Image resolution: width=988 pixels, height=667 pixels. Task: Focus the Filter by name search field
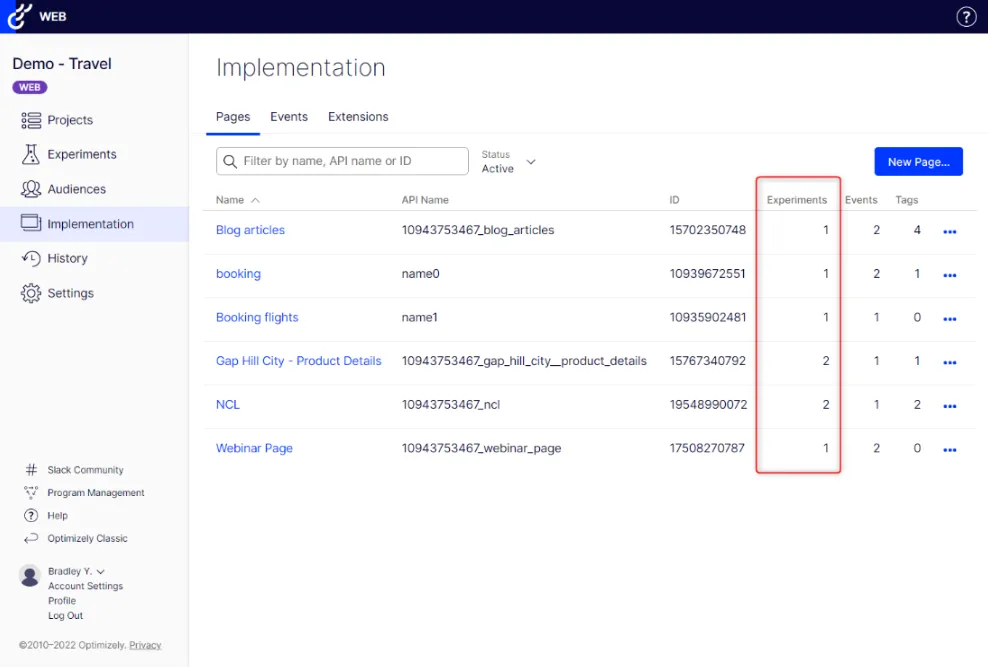tap(342, 161)
